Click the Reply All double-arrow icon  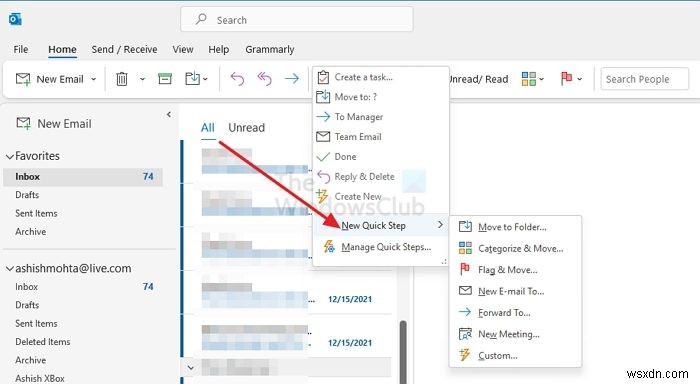[x=264, y=79]
